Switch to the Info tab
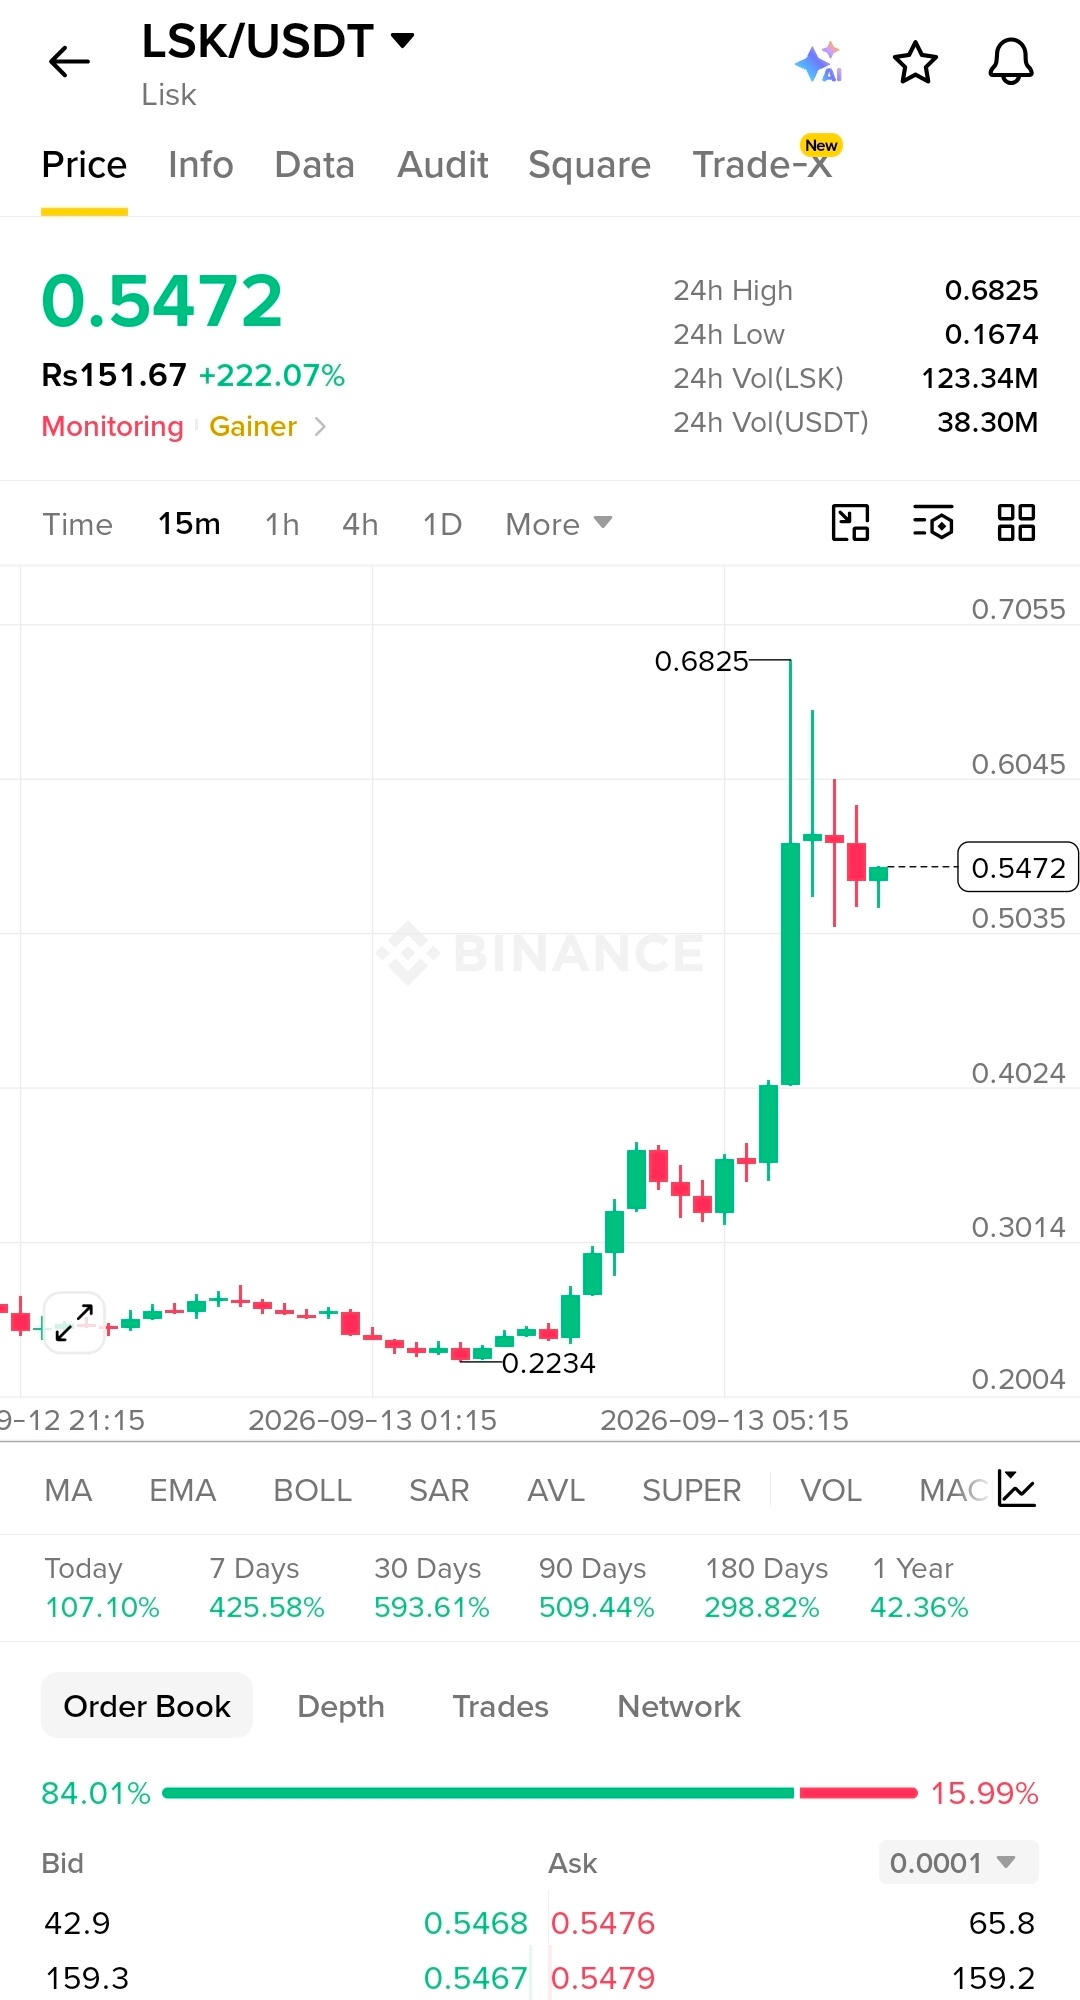Viewport: 1080px width, 2000px height. [x=201, y=165]
